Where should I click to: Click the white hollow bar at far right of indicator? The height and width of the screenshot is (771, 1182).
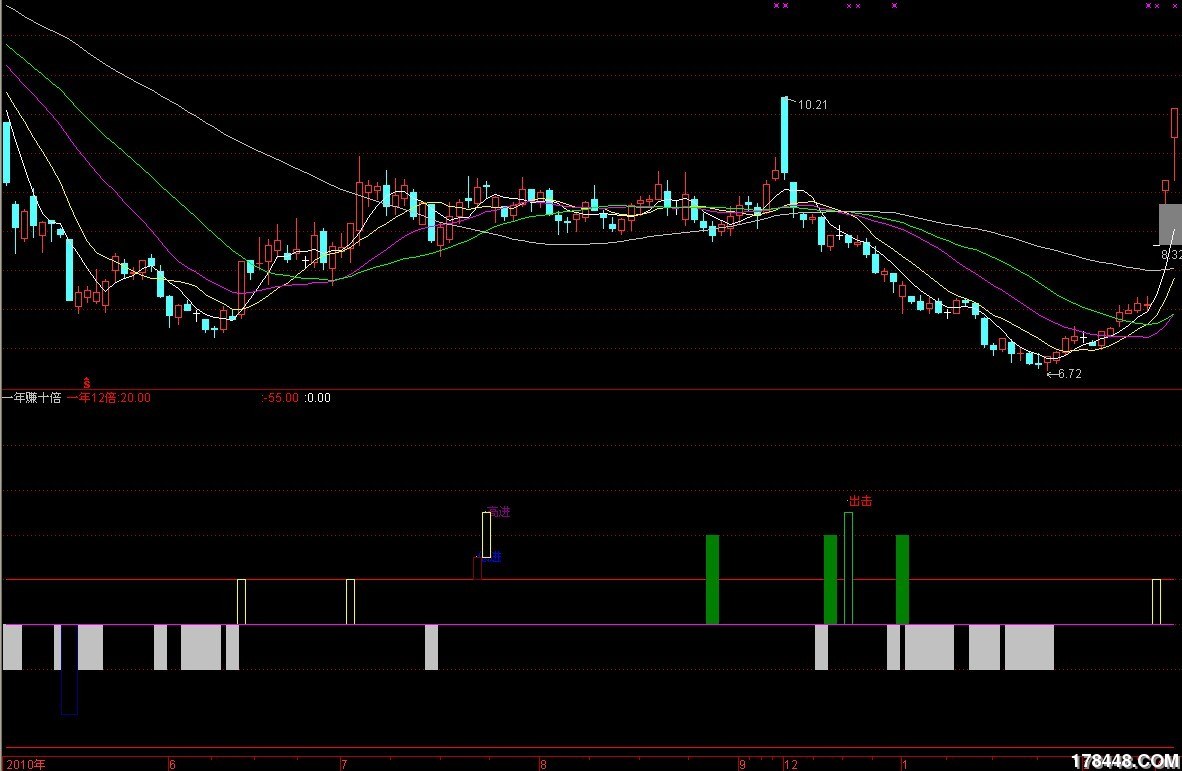click(1156, 601)
